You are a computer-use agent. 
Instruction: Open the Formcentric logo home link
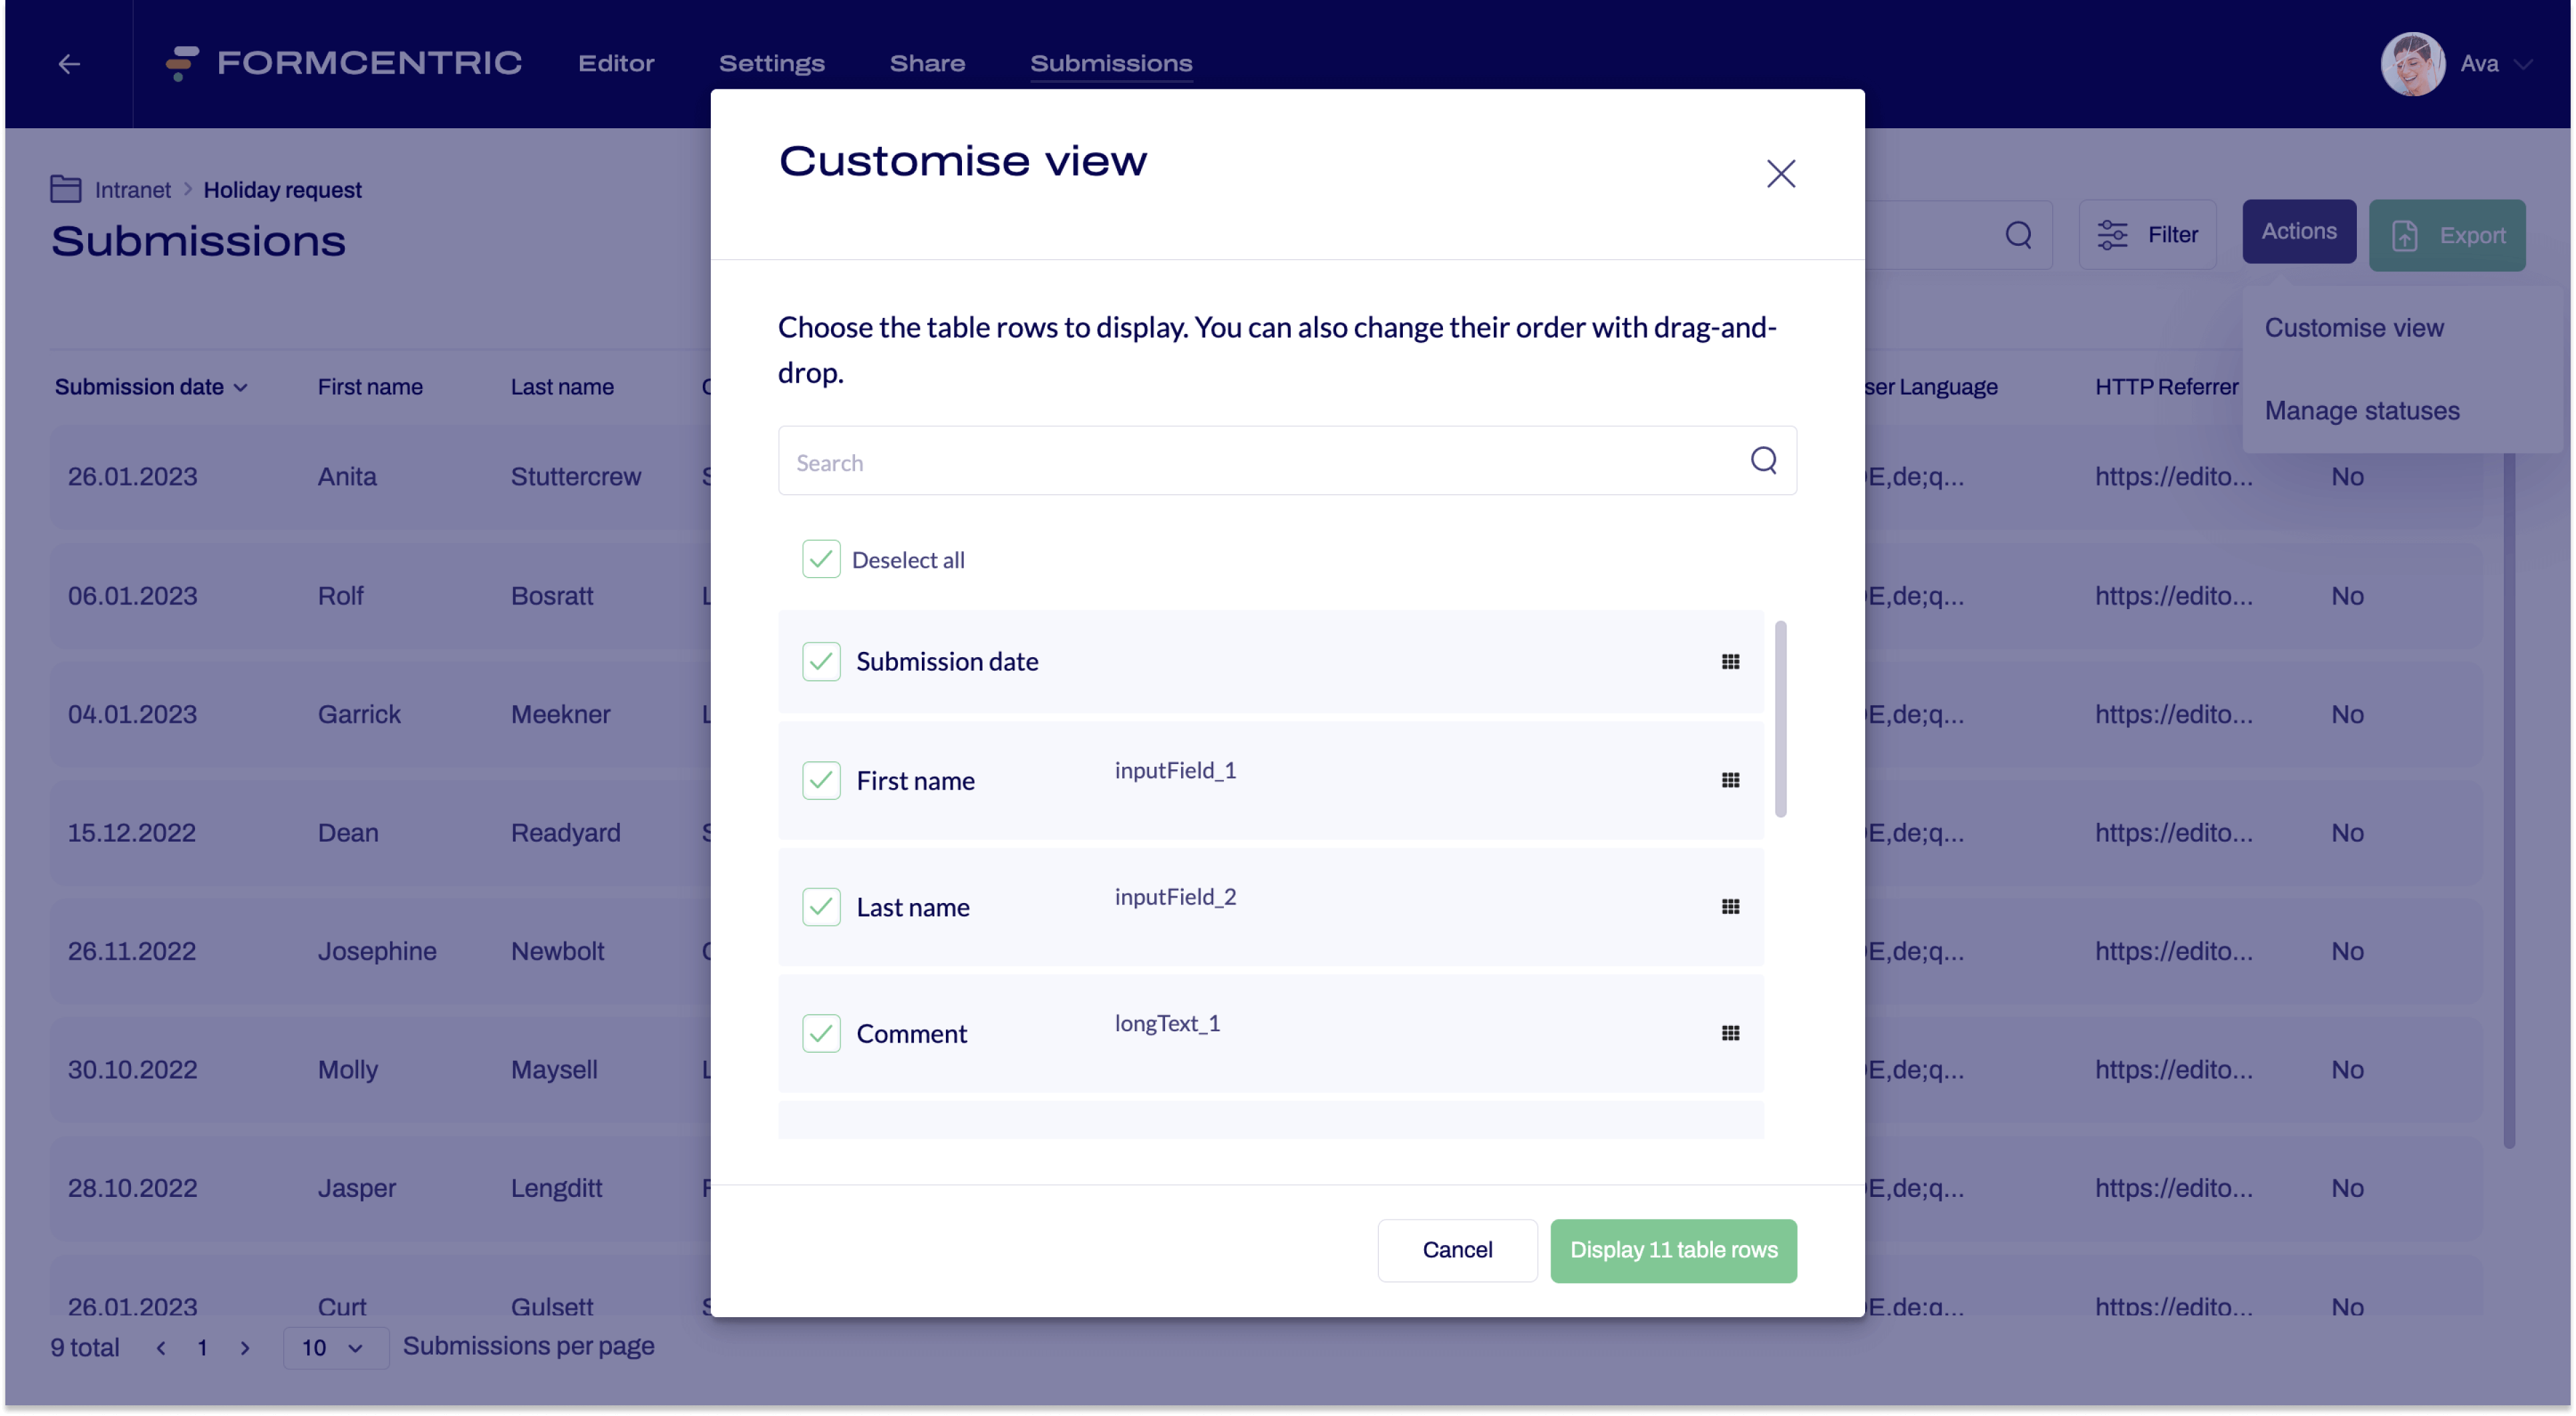(341, 62)
